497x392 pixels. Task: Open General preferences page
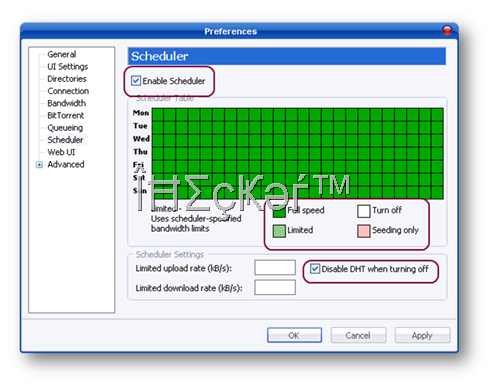click(x=62, y=54)
